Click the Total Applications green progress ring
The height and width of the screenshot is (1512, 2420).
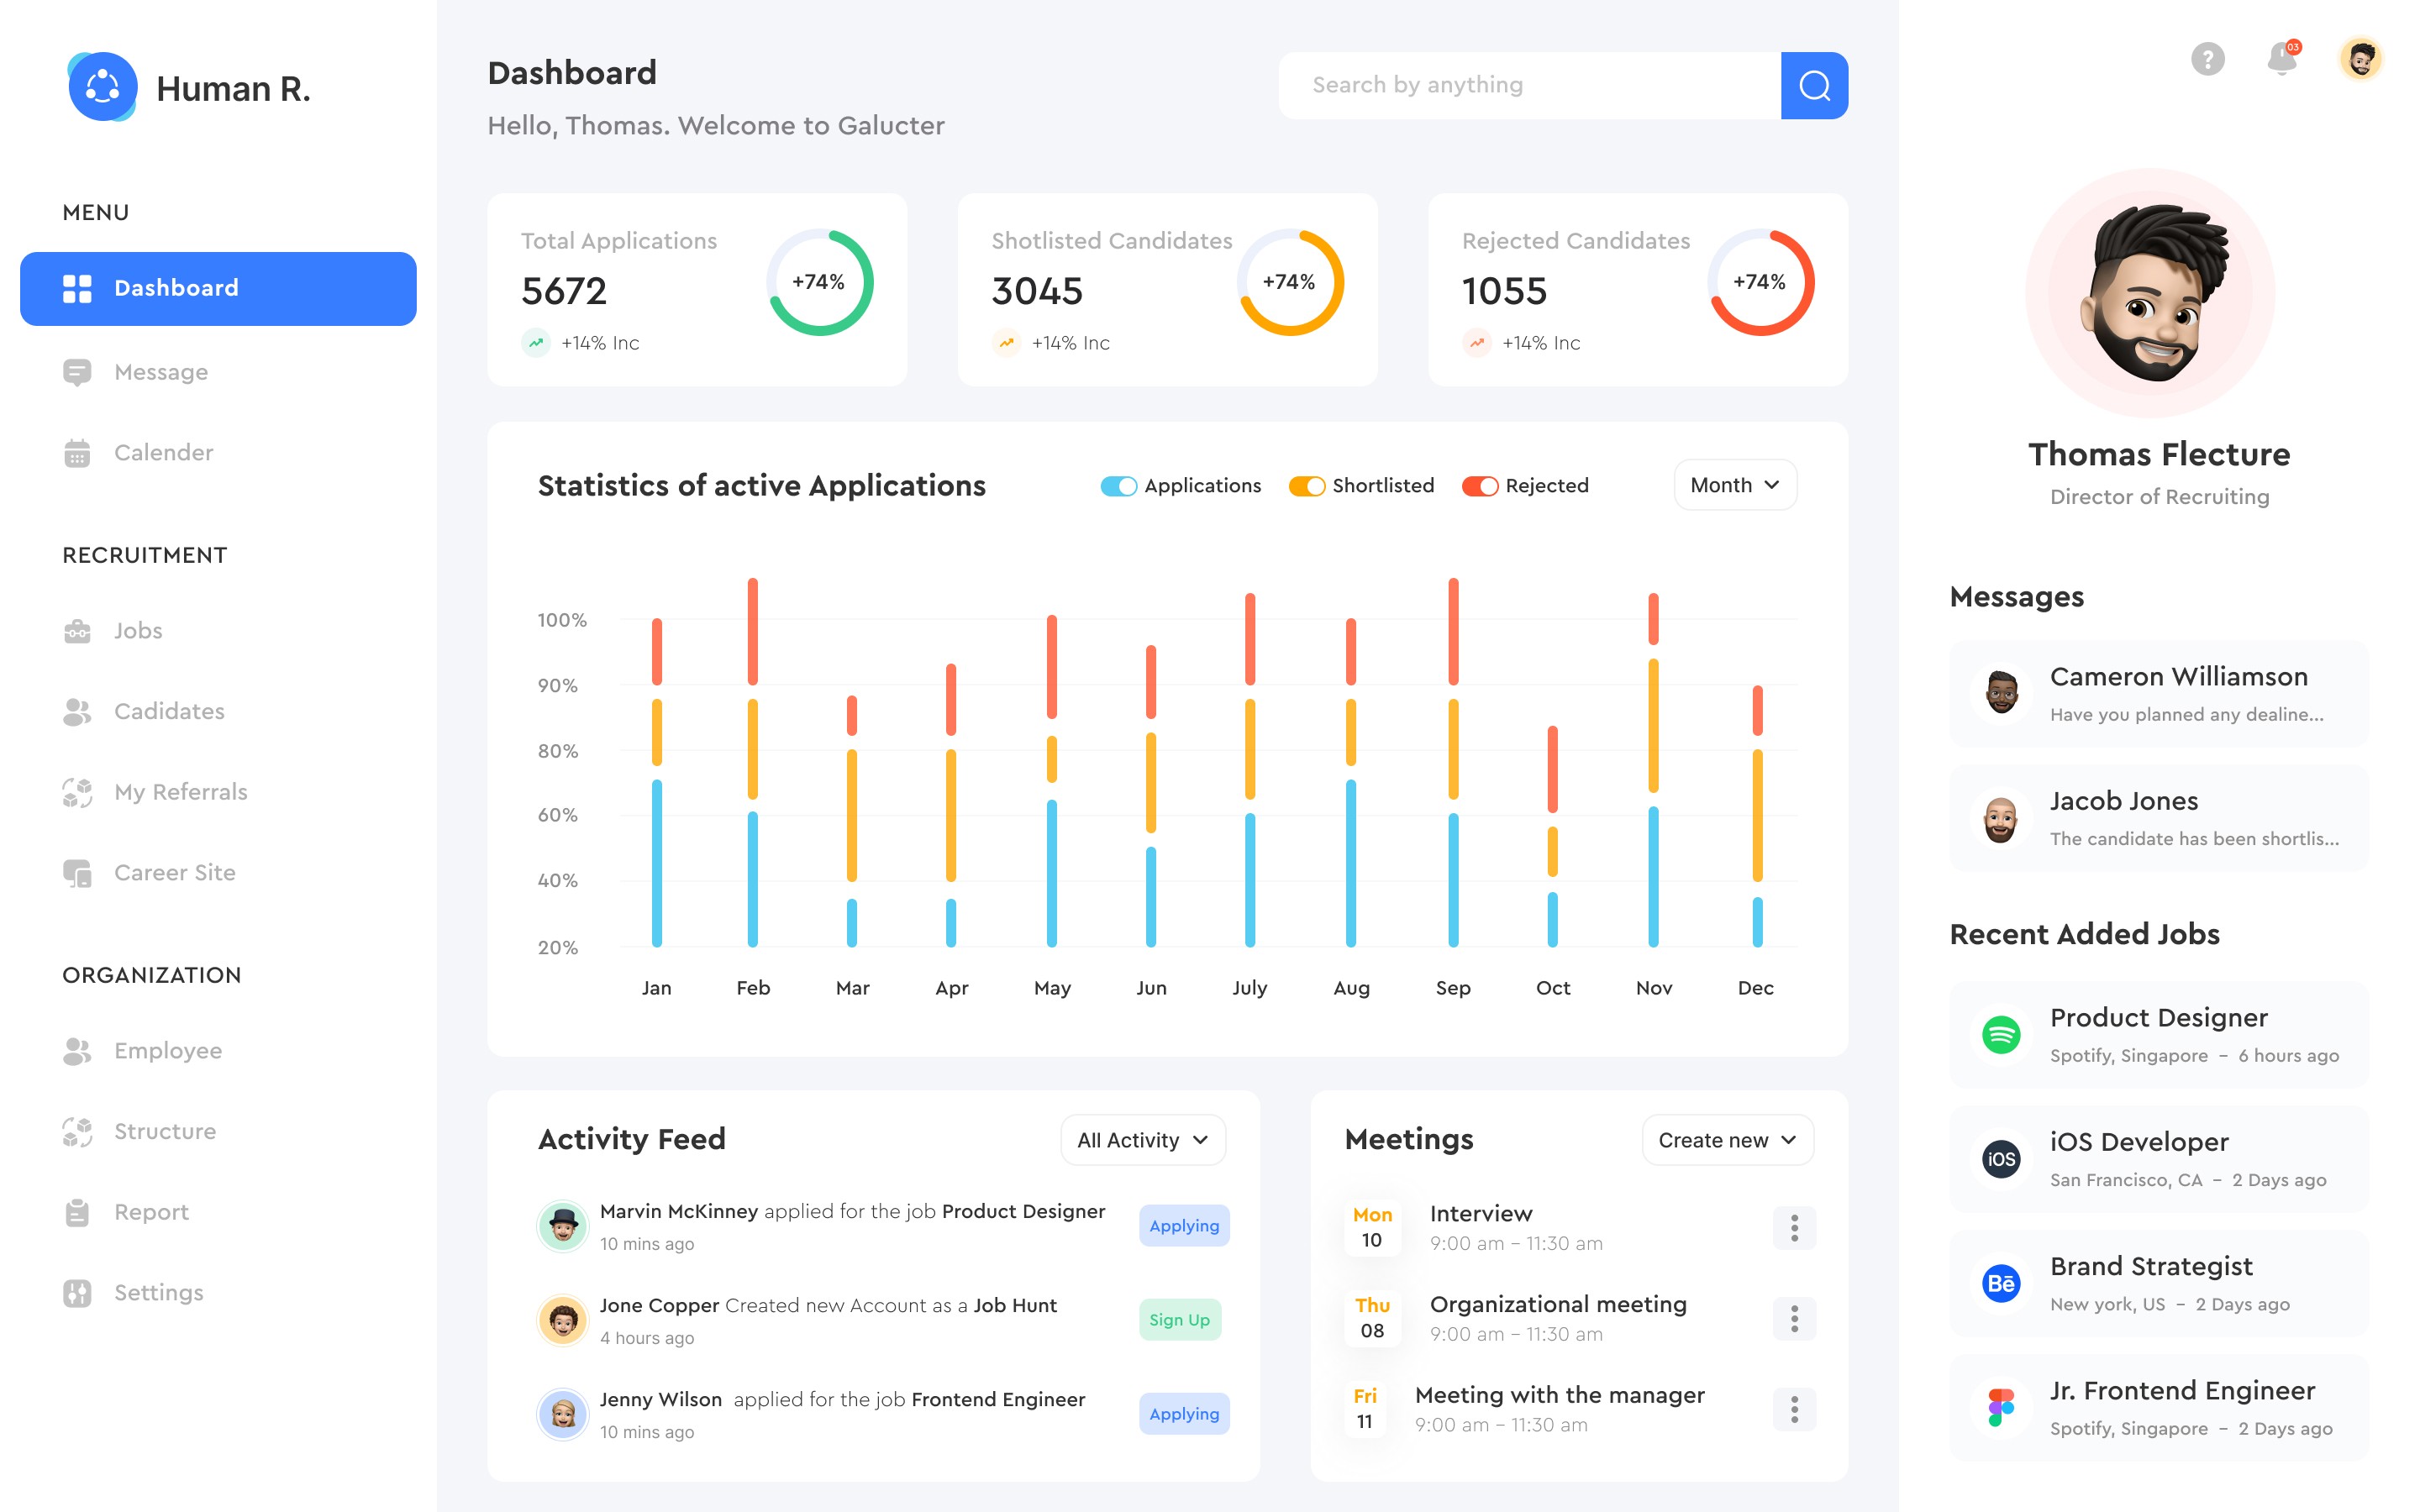point(819,282)
